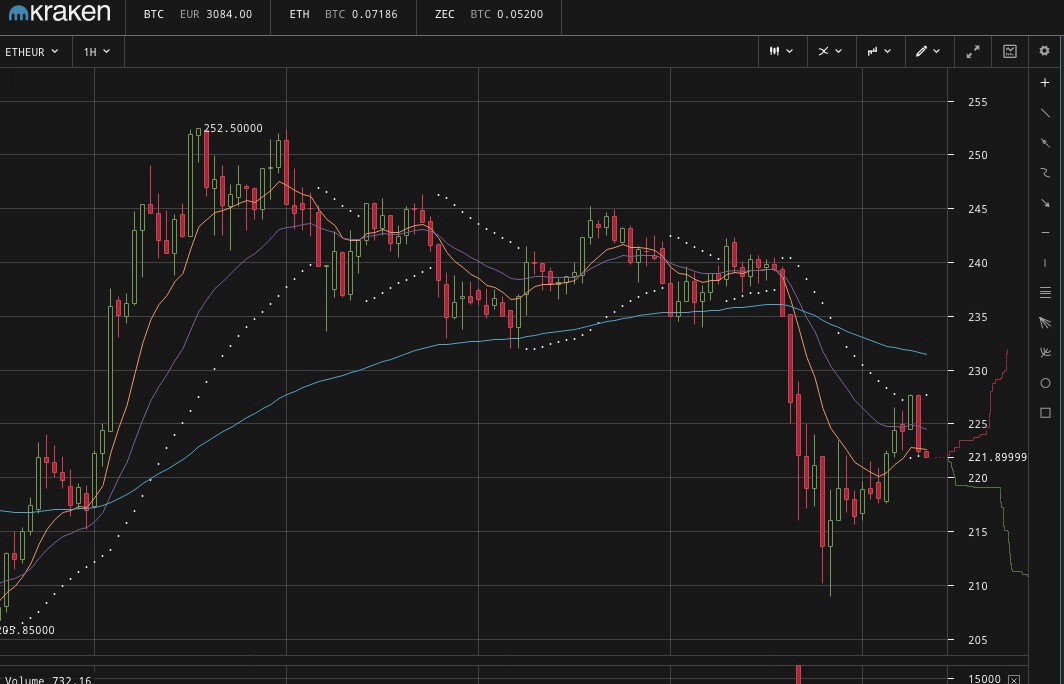1064x684 pixels.
Task: Select the arrow drawing tool
Action: click(1045, 203)
